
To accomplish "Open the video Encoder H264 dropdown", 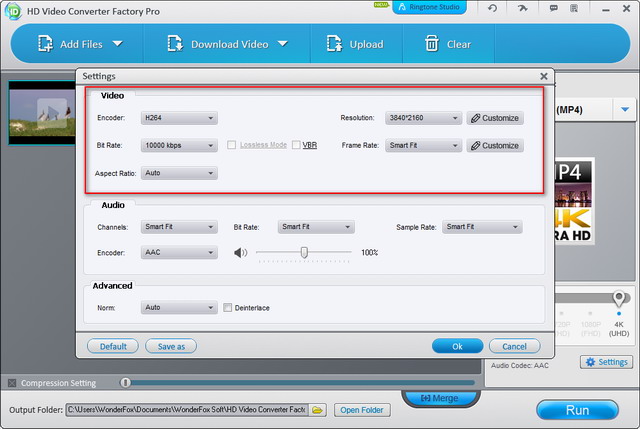I will click(178, 118).
